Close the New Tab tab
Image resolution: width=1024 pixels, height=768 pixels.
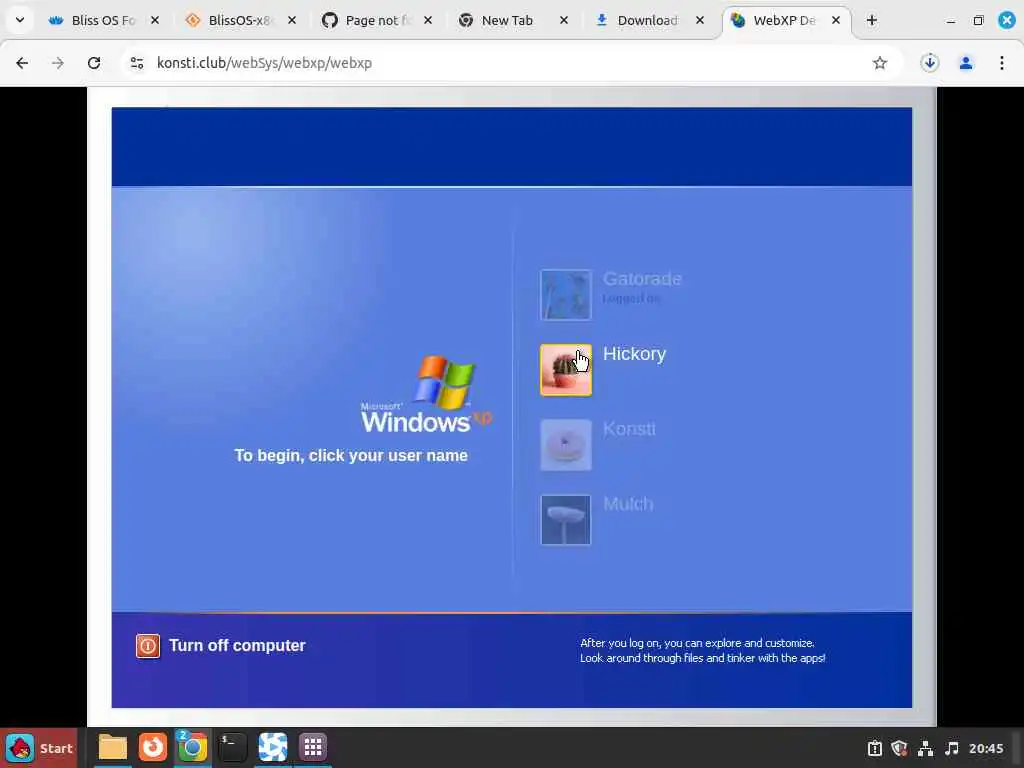[x=564, y=20]
